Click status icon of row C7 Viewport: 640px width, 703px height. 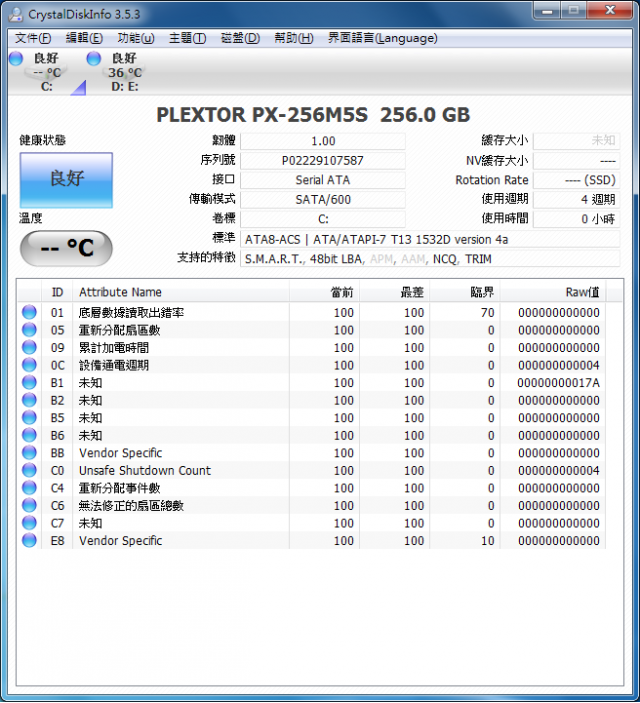pos(29,523)
